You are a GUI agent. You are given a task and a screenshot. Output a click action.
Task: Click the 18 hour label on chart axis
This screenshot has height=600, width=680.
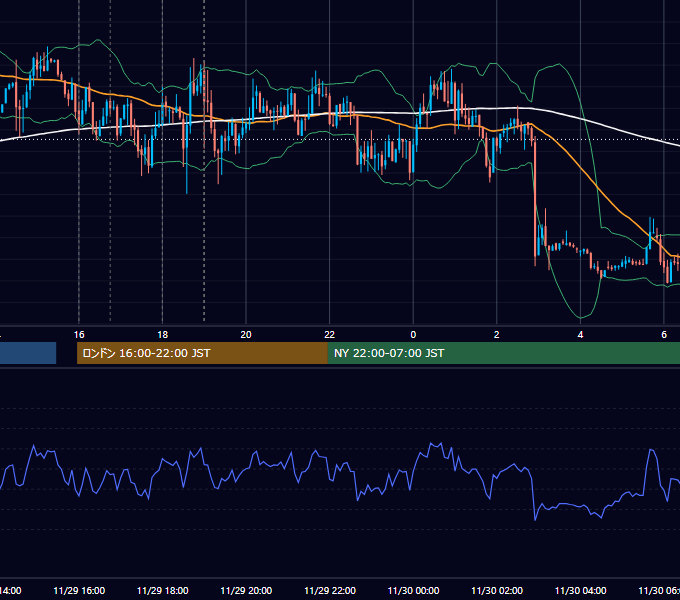click(163, 335)
